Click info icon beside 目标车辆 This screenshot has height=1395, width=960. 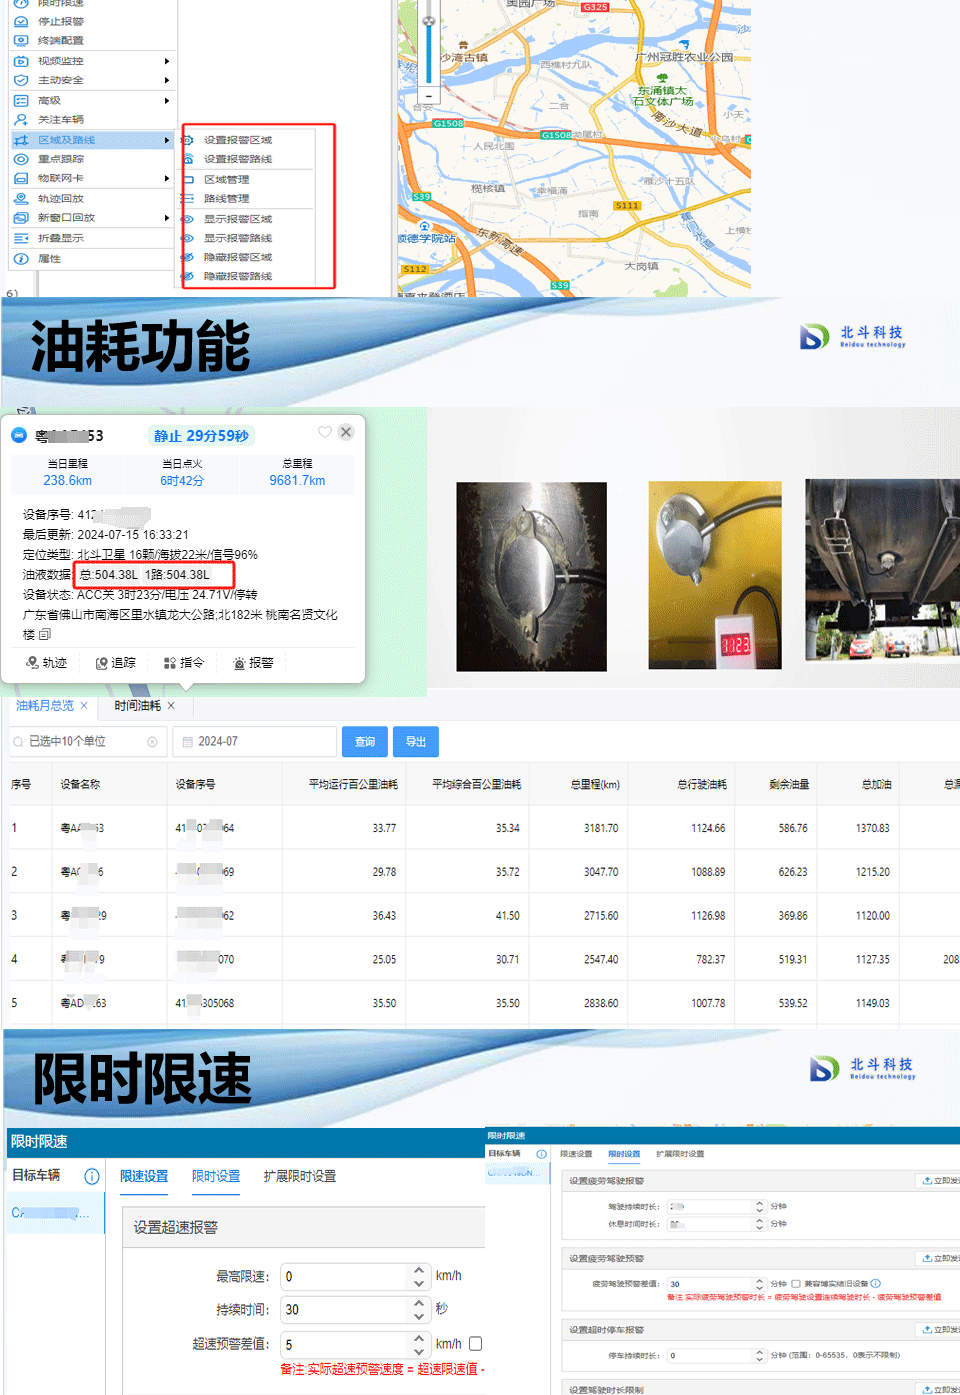(91, 1176)
